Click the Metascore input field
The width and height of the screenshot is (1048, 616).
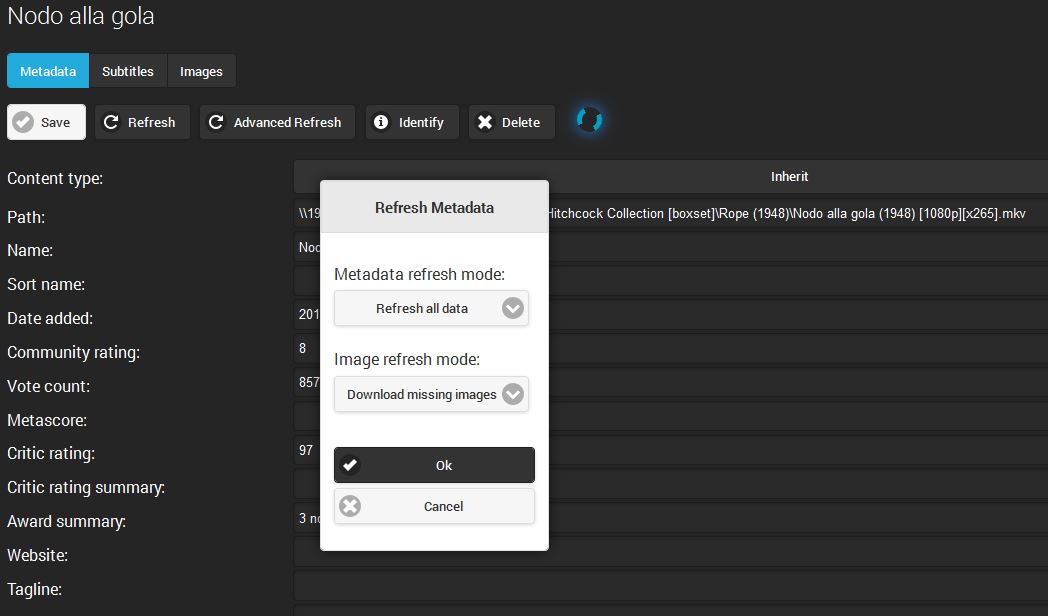tap(670, 417)
